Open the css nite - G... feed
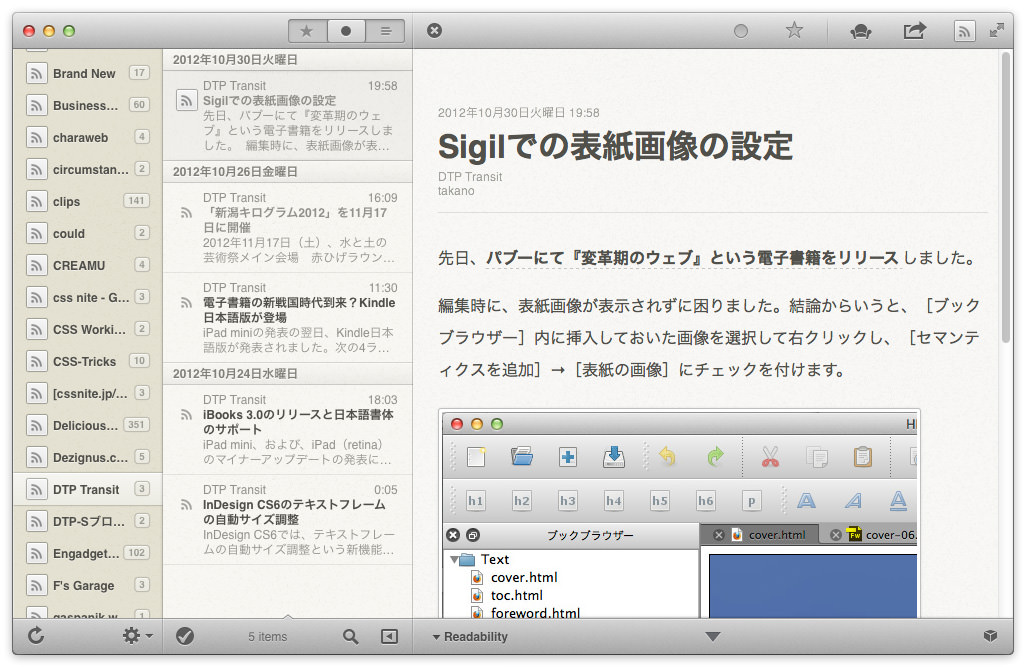Image resolution: width=1026 pixels, height=667 pixels. point(88,298)
